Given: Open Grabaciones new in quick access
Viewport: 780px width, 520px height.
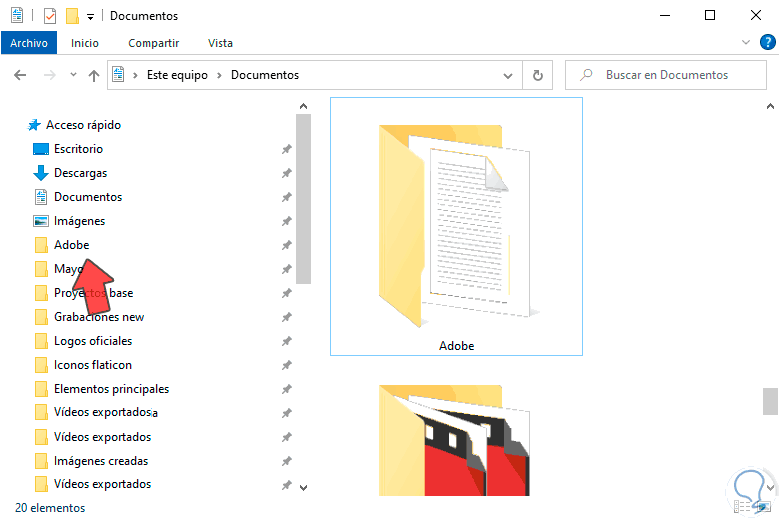Looking at the screenshot, I should (99, 317).
